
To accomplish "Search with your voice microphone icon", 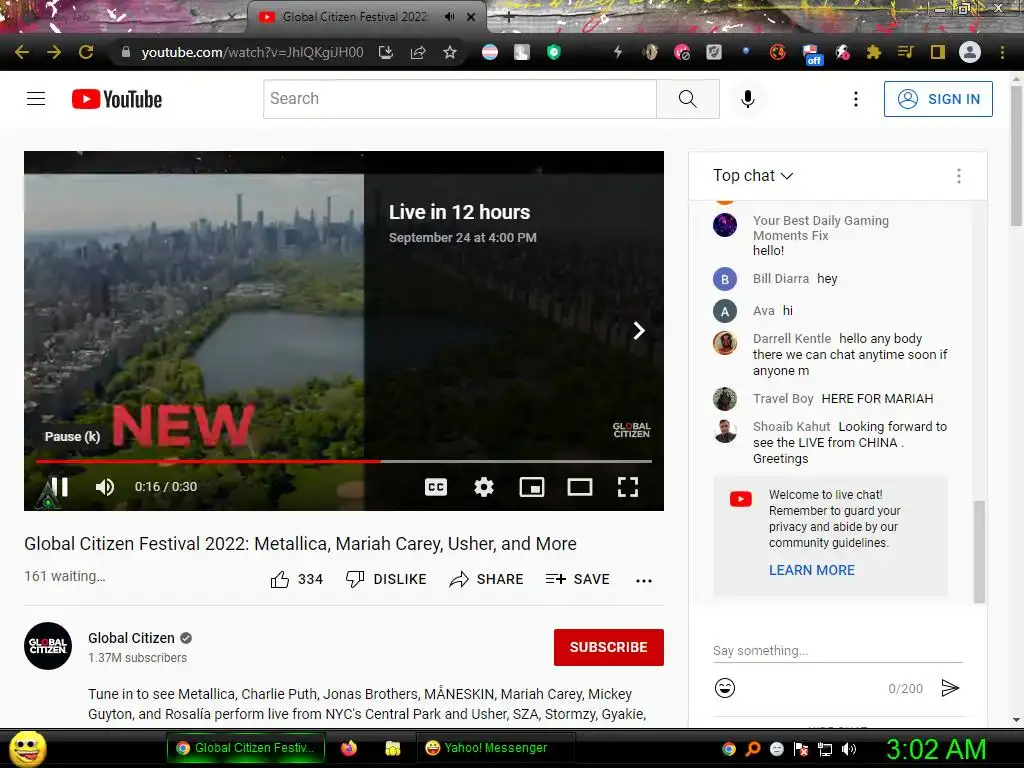I will 748,99.
